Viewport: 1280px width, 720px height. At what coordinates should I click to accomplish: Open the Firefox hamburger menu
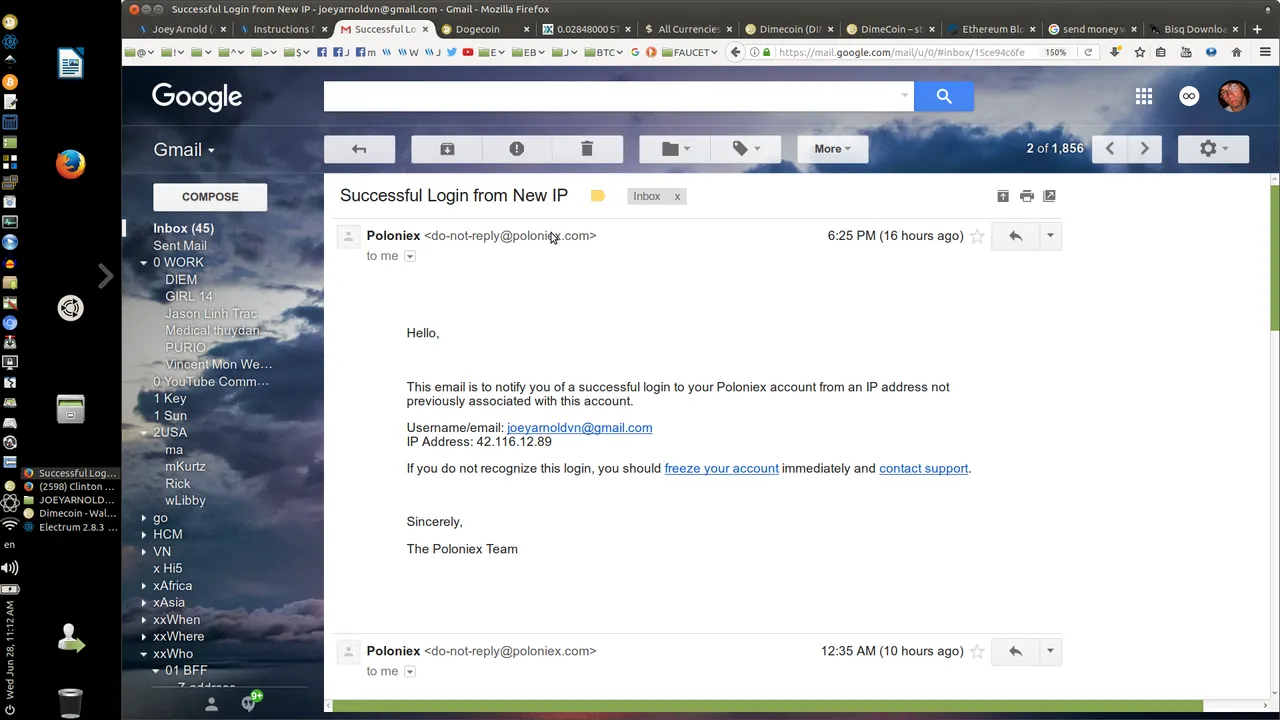tap(1265, 52)
